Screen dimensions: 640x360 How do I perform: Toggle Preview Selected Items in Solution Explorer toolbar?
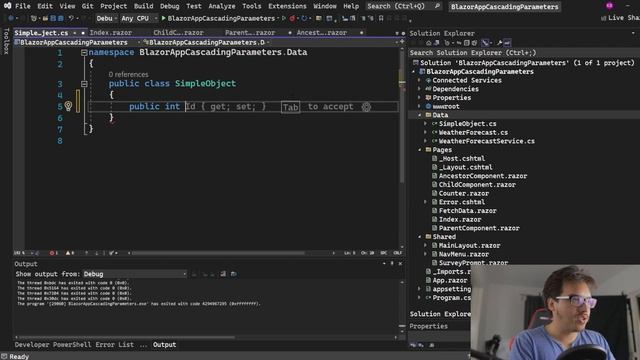507,43
